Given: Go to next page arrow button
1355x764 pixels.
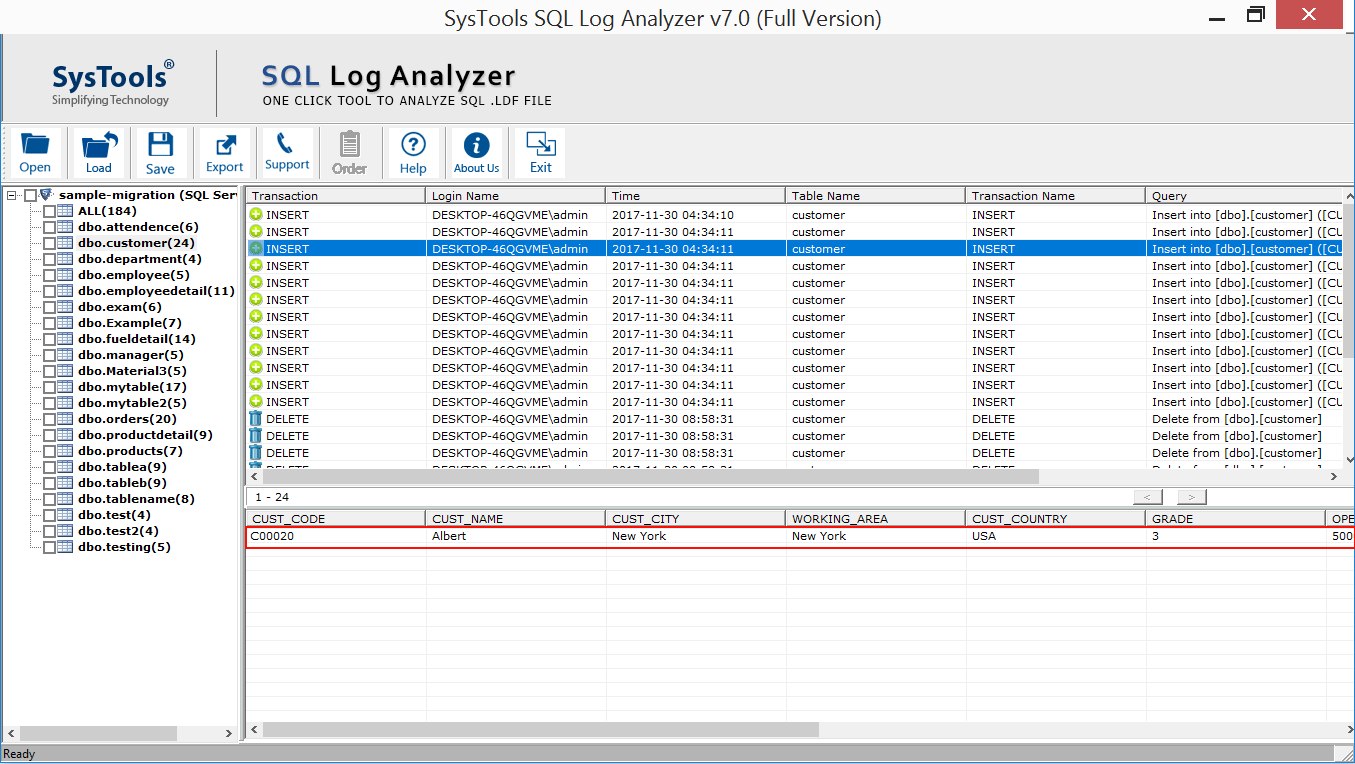Looking at the screenshot, I should [x=1191, y=497].
